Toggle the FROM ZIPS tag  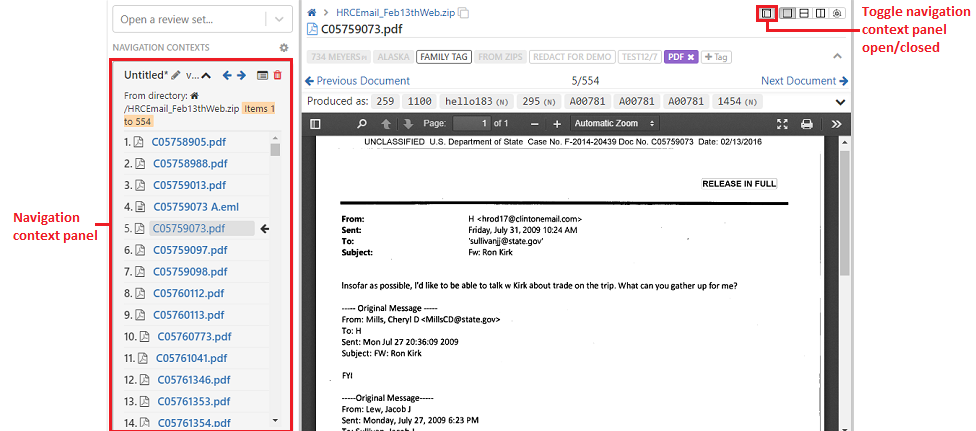tap(500, 57)
